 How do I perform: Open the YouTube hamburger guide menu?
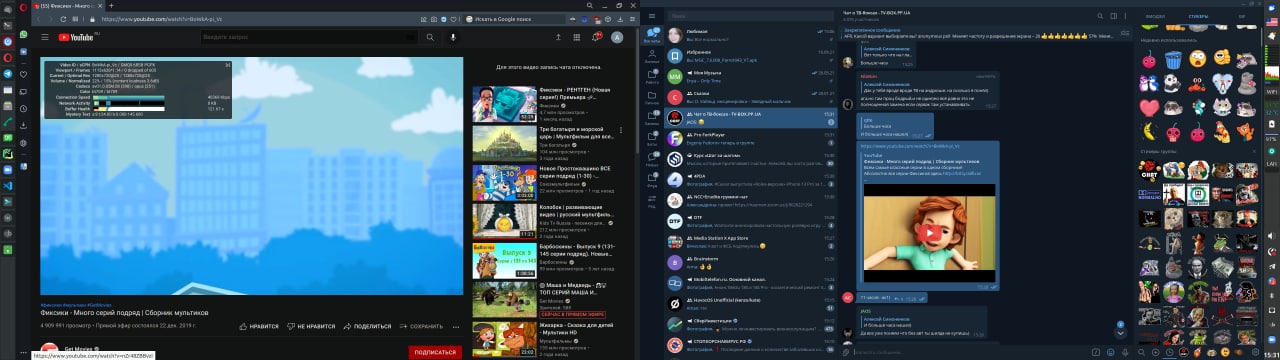(x=44, y=37)
